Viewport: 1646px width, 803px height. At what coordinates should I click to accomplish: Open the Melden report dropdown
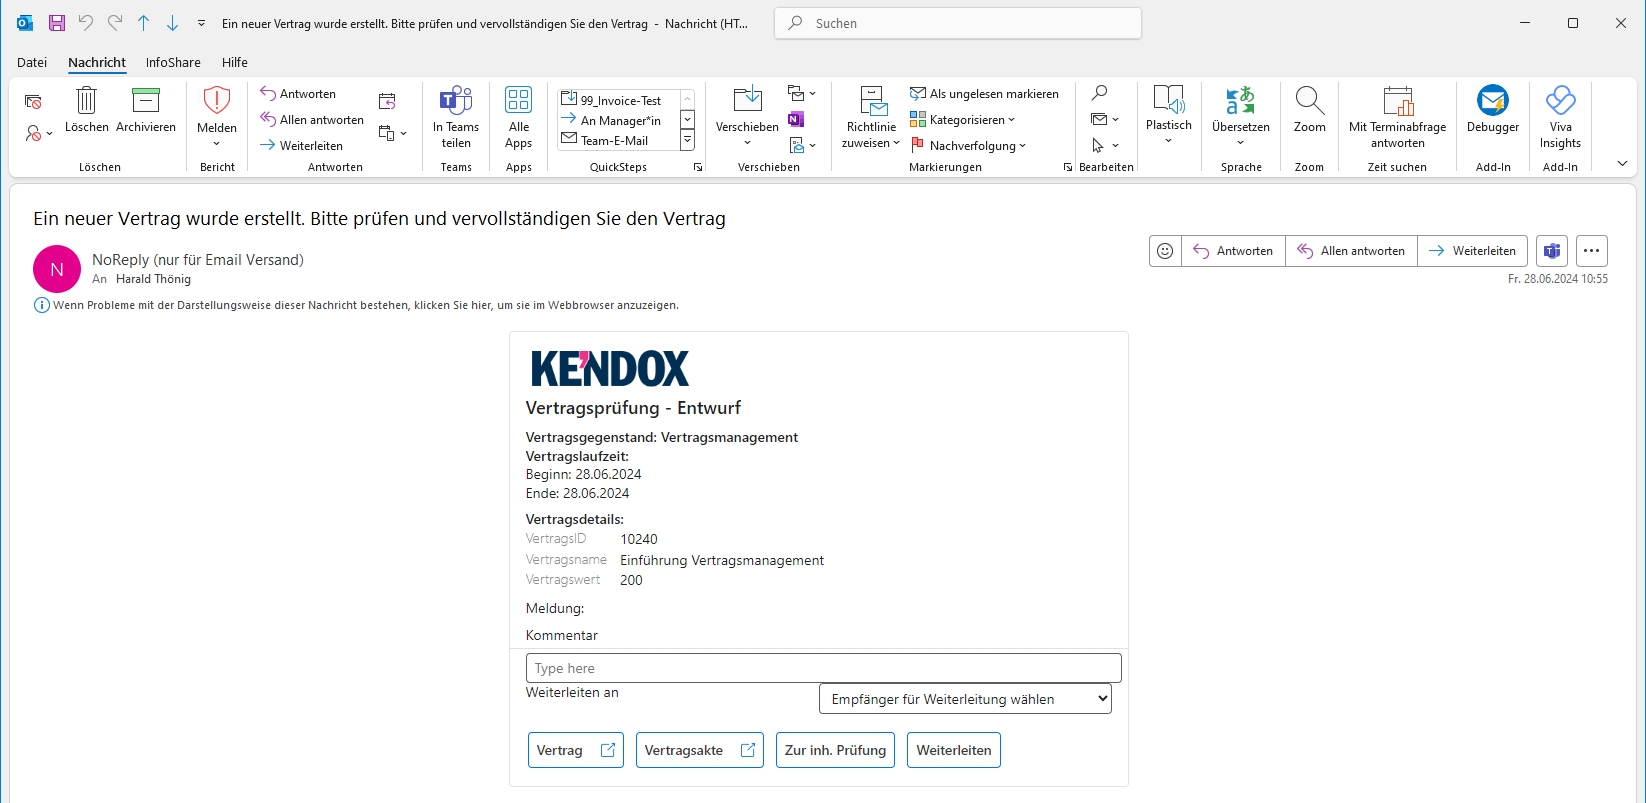(x=217, y=116)
